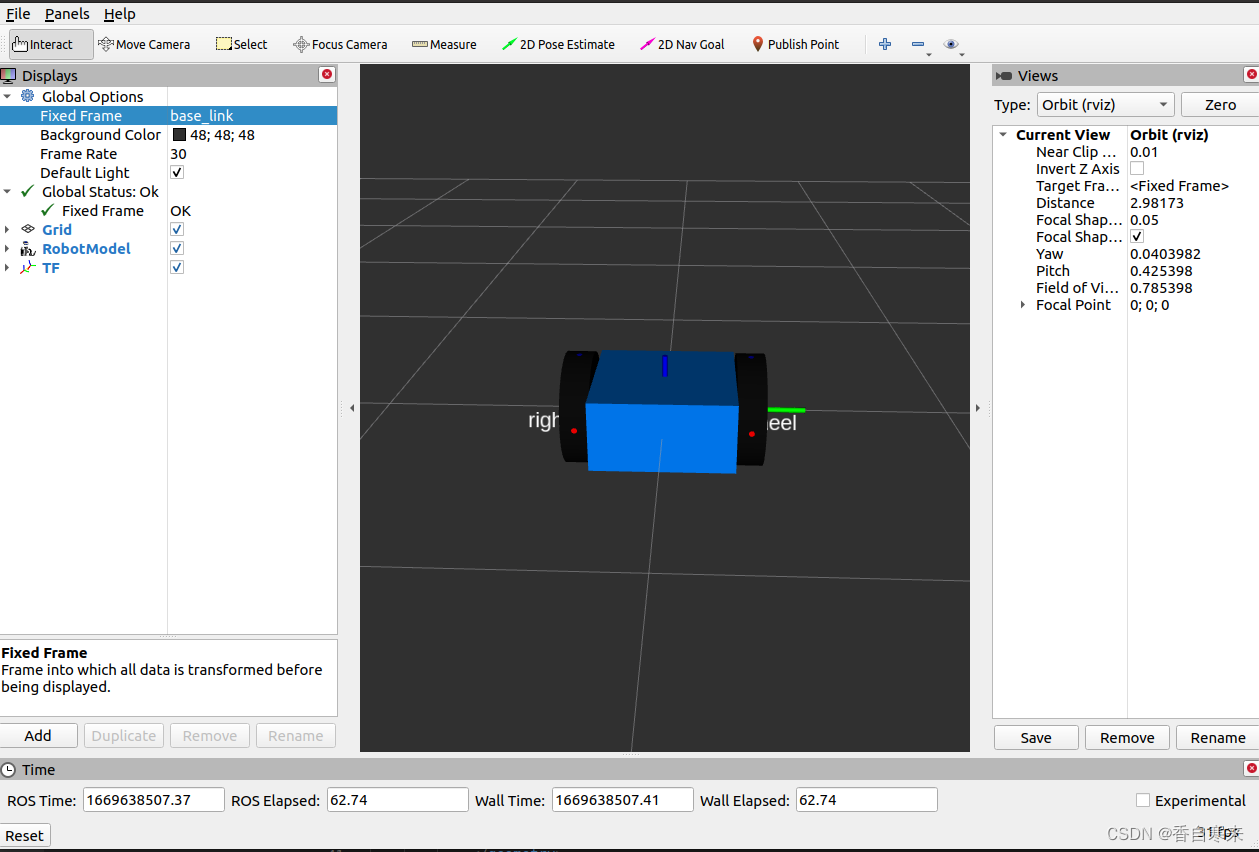Click the ROS Time field
This screenshot has width=1259, height=852.
tap(153, 800)
